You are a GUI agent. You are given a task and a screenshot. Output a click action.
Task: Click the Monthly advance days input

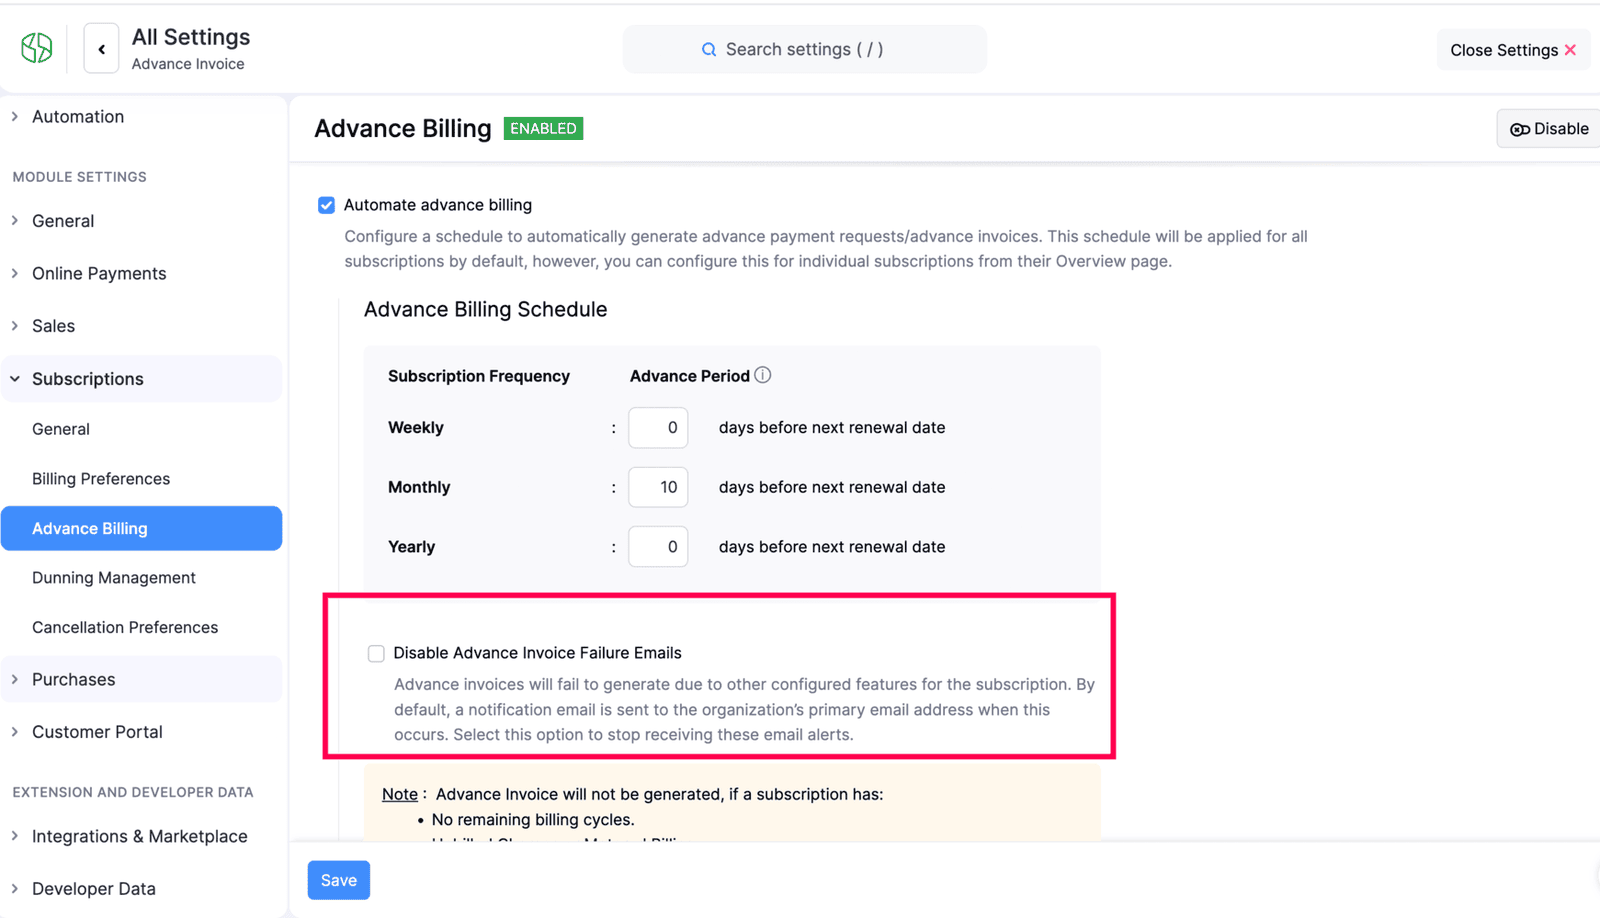pyautogui.click(x=658, y=487)
